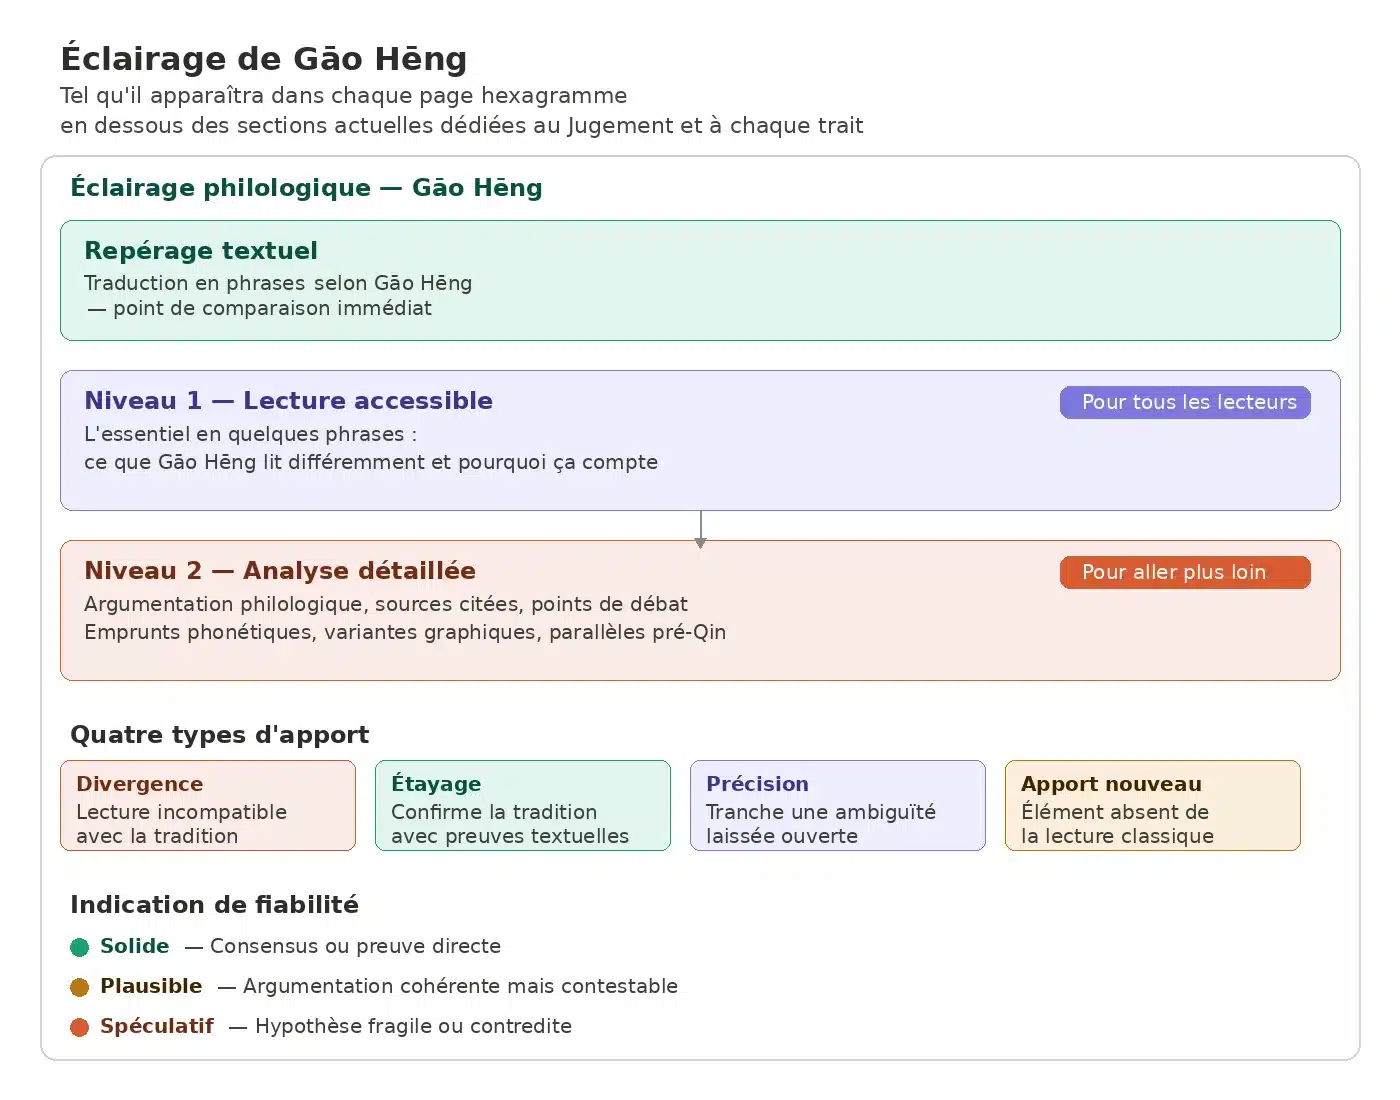Select the orange Plausible status dot
The width and height of the screenshot is (1400, 1100).
coord(79,986)
